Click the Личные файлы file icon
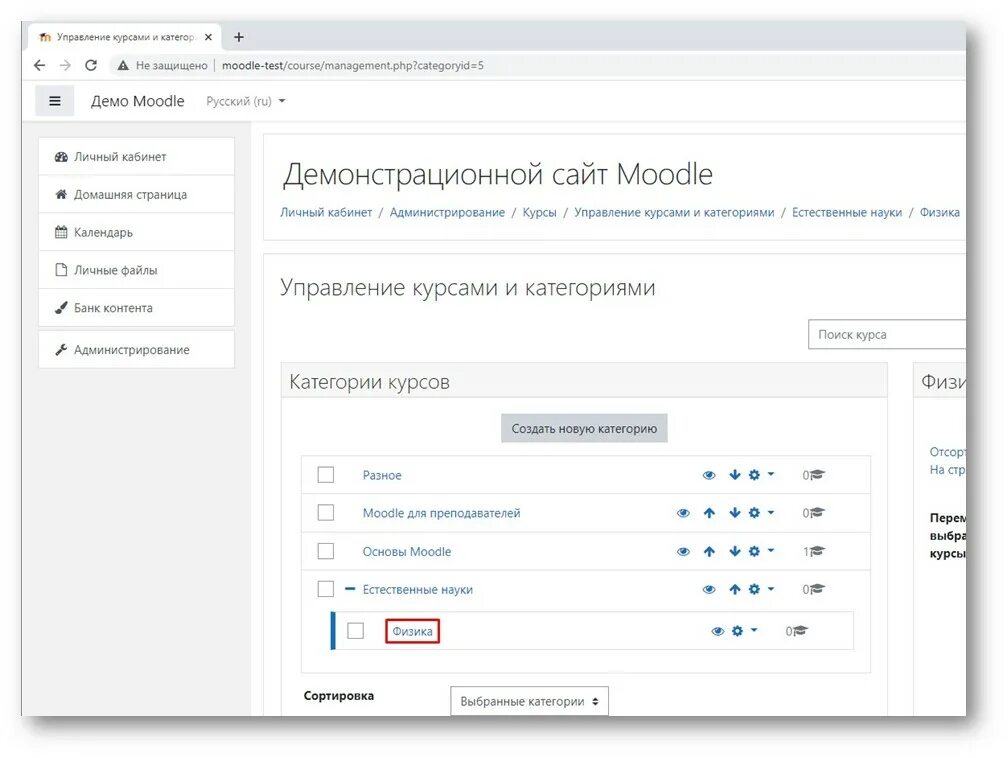 [61, 270]
